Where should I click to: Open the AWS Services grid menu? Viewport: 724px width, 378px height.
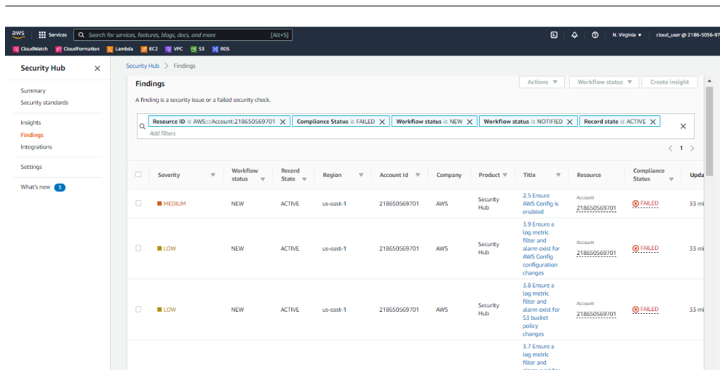pyautogui.click(x=52, y=35)
